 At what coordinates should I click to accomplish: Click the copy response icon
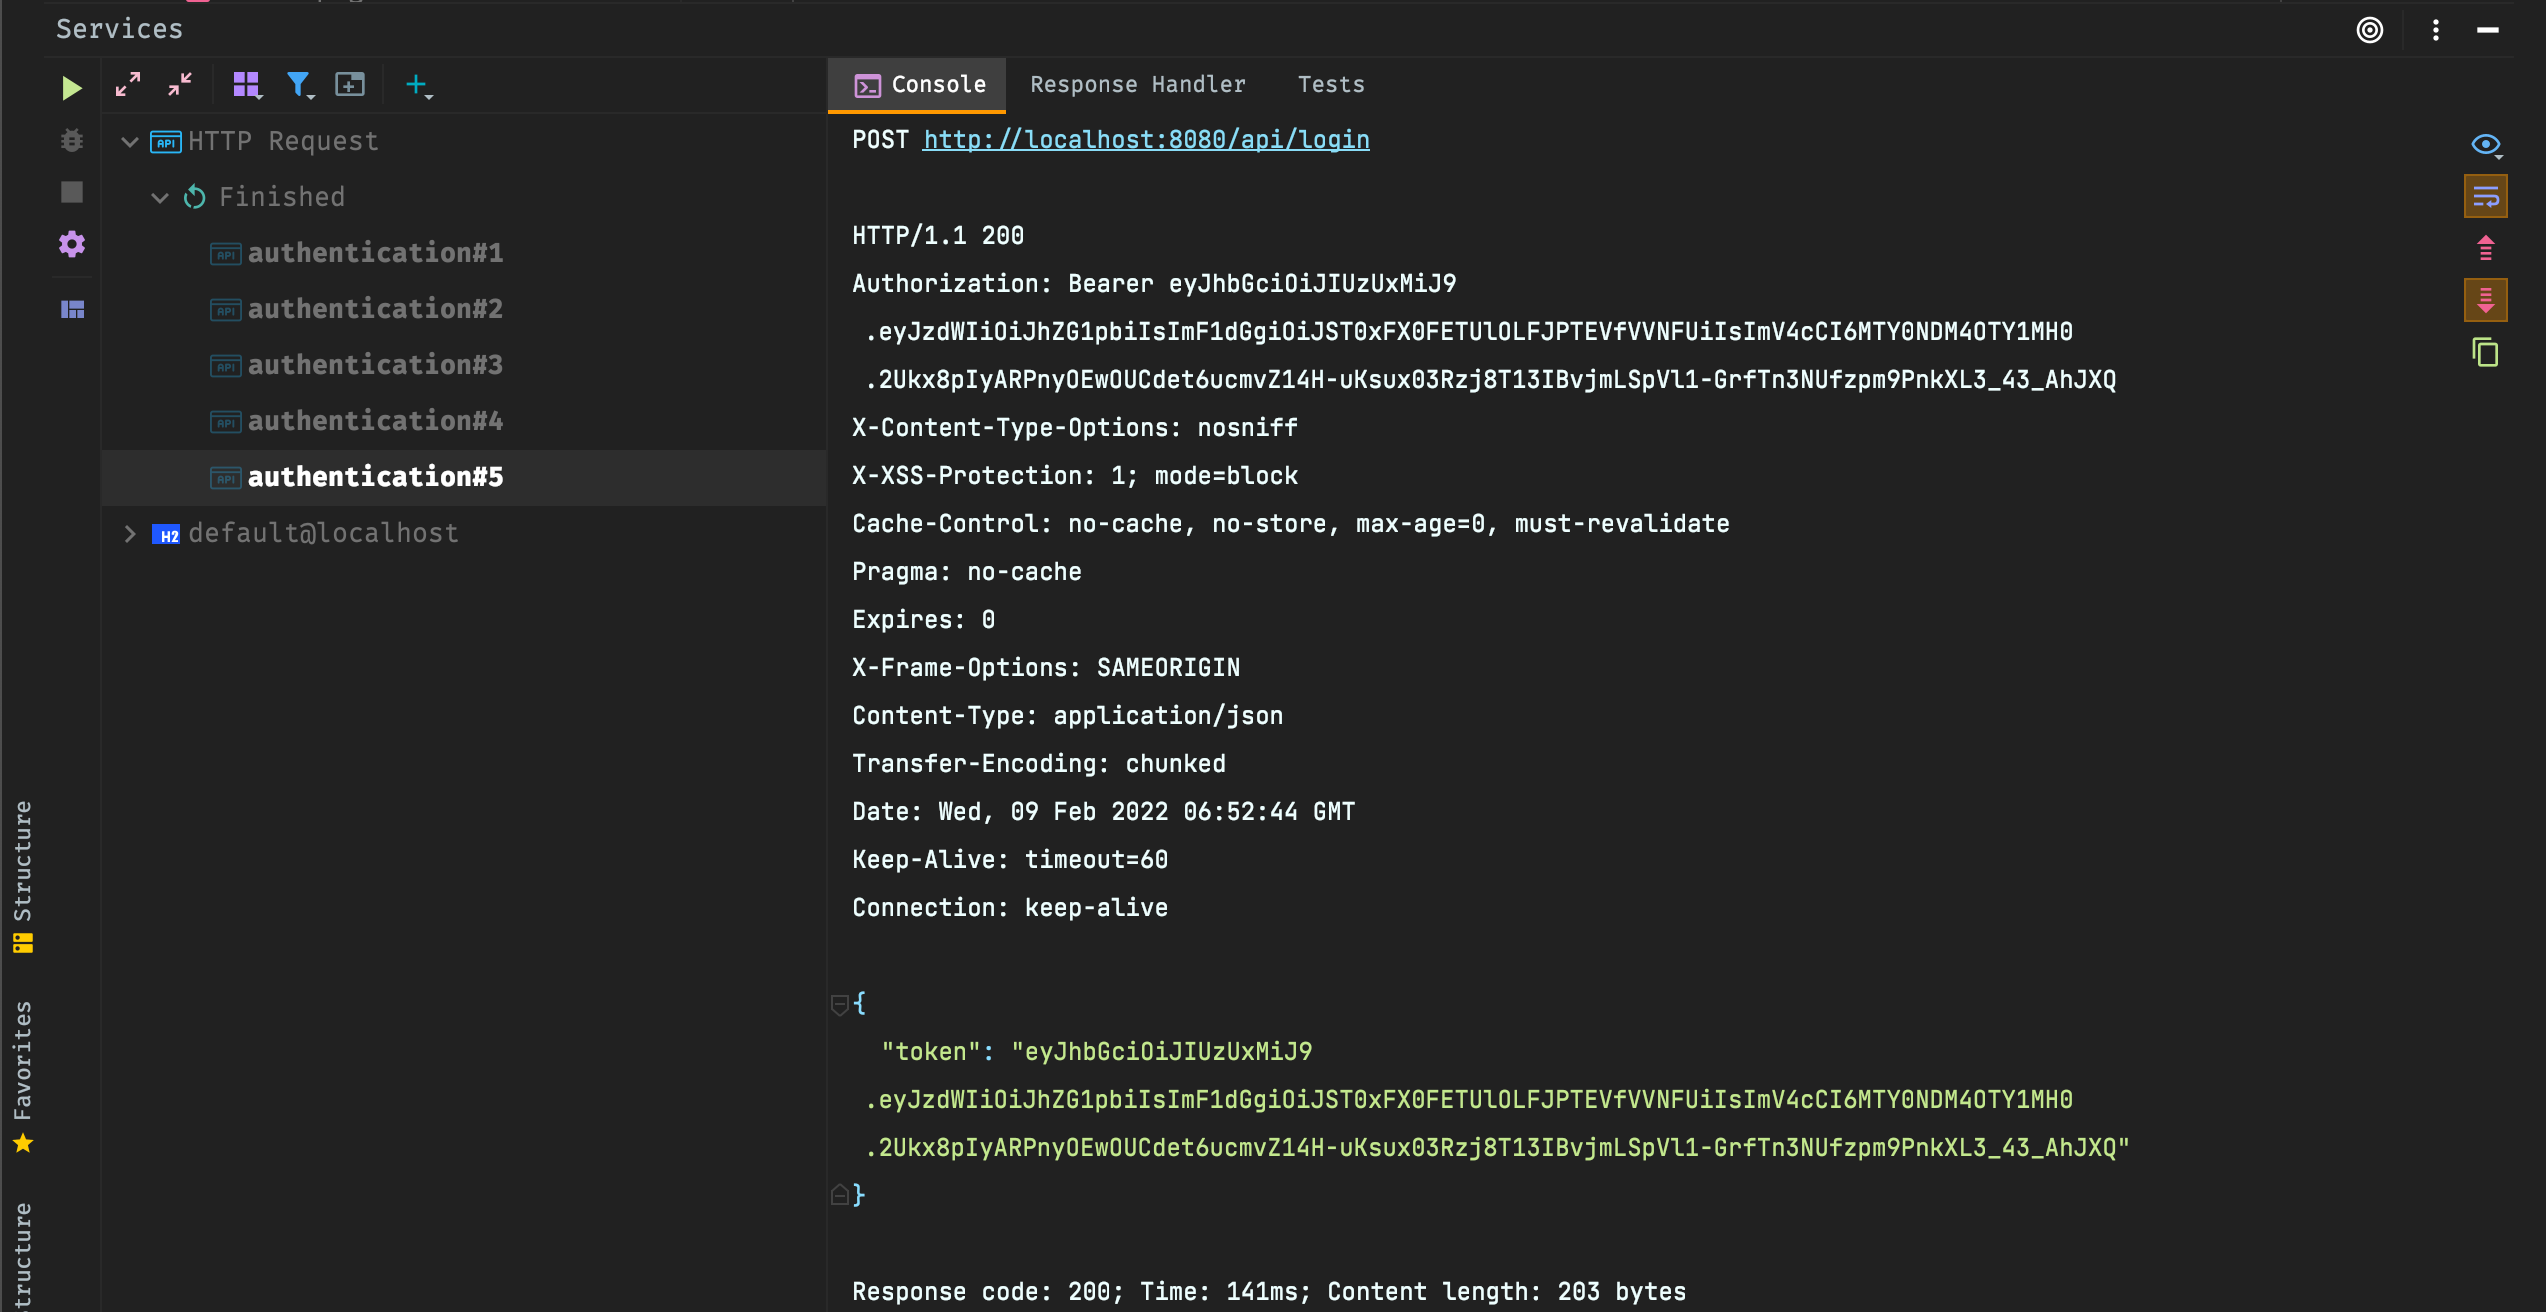point(2486,353)
